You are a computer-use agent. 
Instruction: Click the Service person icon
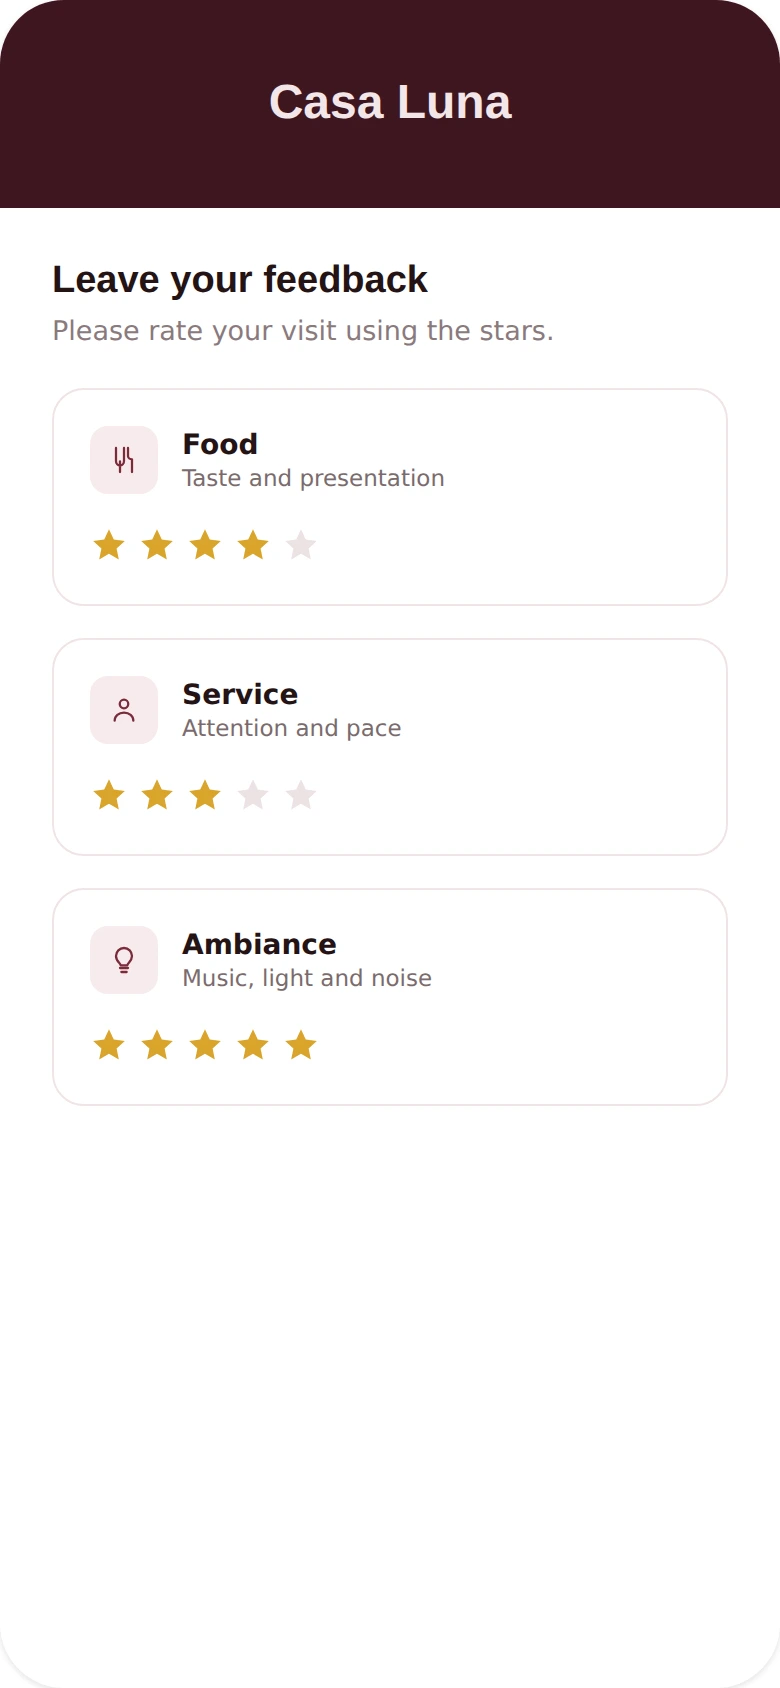tap(124, 710)
